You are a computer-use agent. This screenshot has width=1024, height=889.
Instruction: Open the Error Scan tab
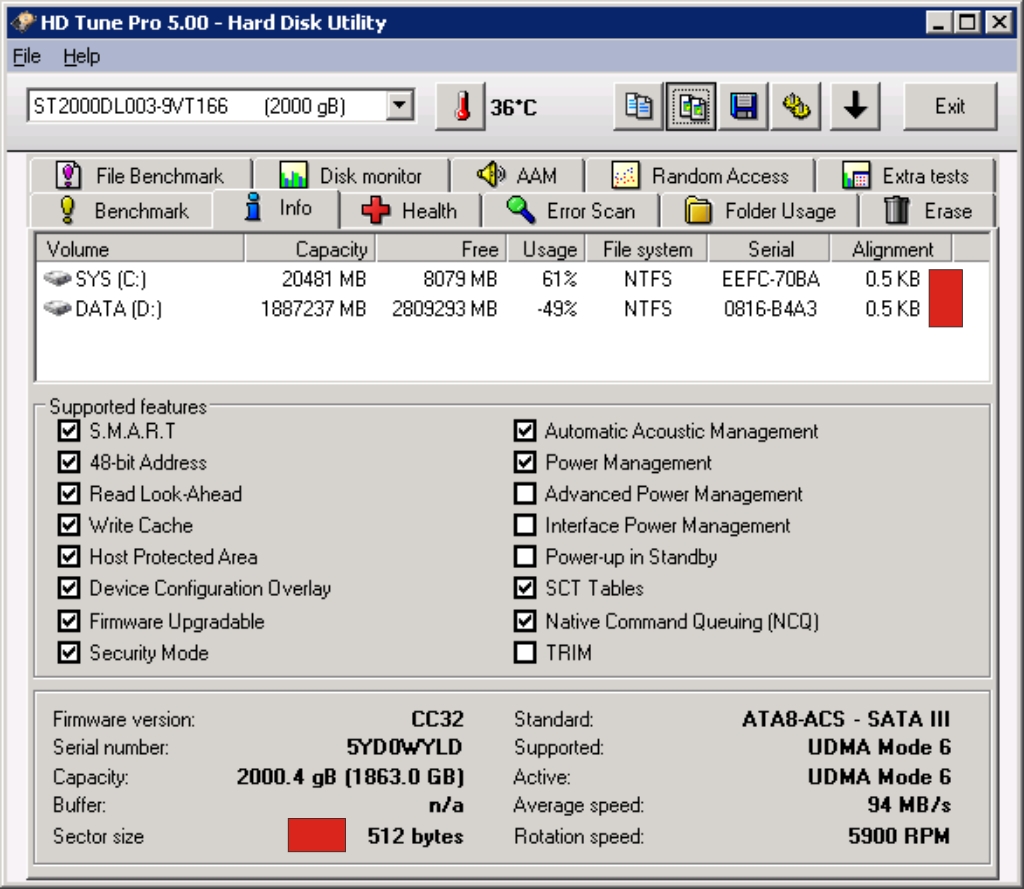(571, 210)
